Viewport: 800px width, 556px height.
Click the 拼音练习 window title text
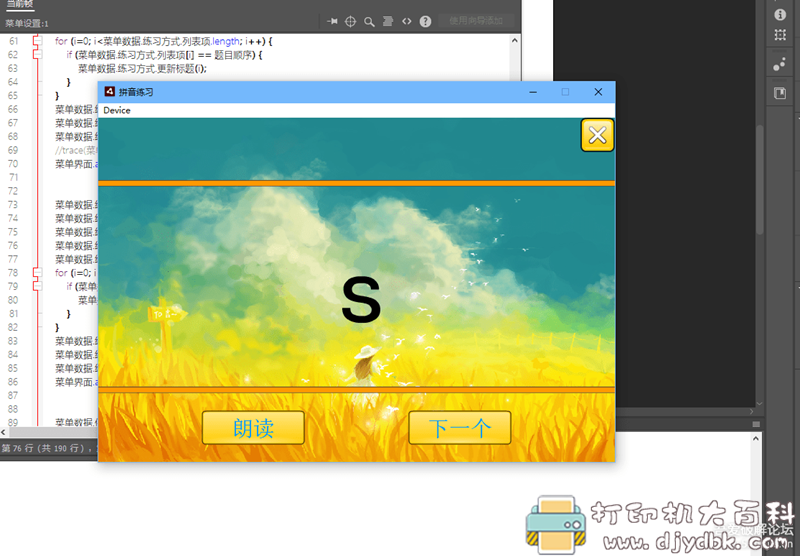point(136,92)
